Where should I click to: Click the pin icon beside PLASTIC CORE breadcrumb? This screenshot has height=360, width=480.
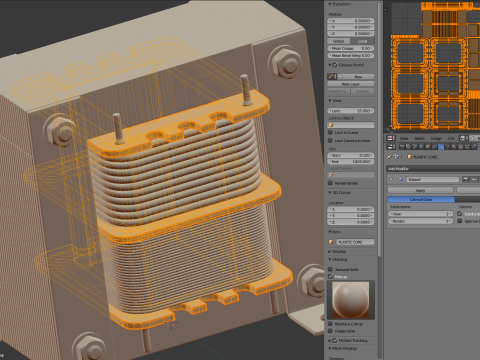(389, 157)
